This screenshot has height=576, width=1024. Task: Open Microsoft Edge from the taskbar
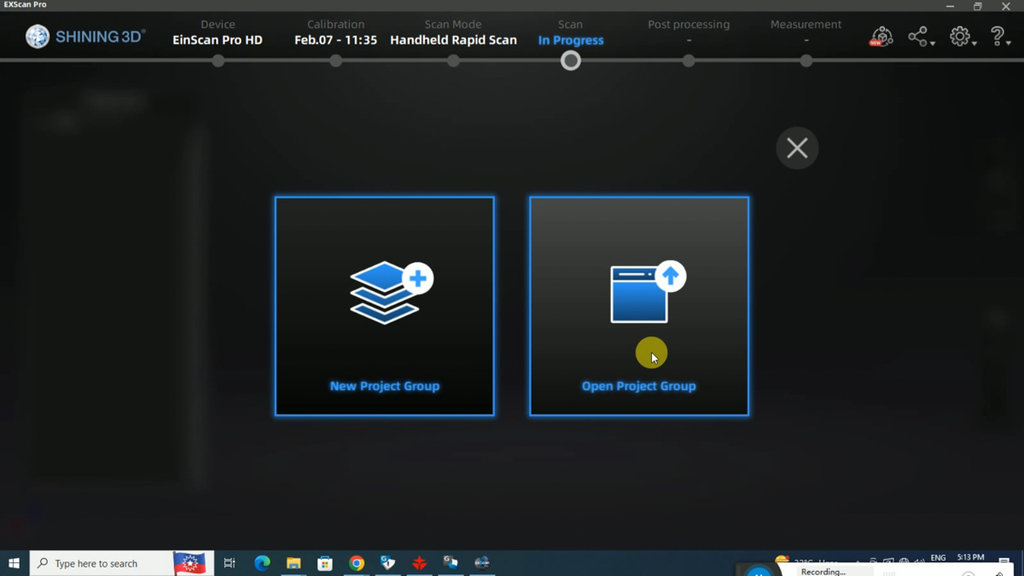(262, 563)
